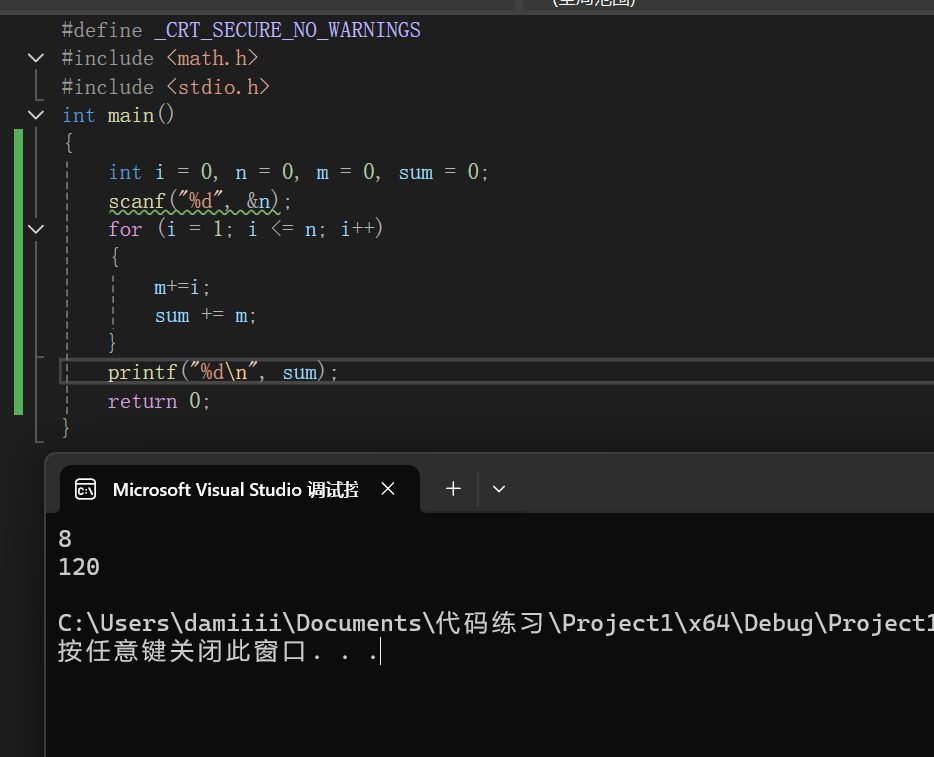Click the console output value 120
The height and width of the screenshot is (757, 934).
[79, 567]
